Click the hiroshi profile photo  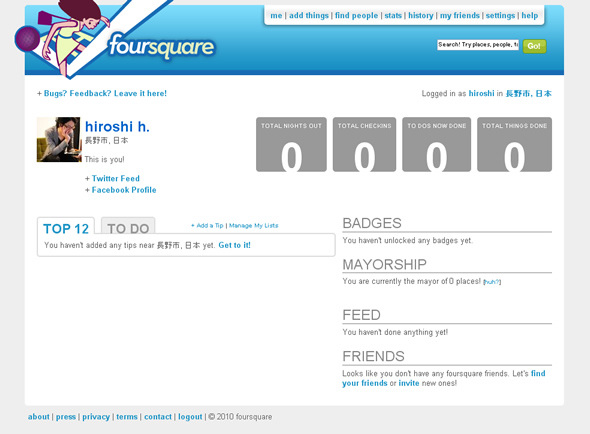(x=59, y=140)
